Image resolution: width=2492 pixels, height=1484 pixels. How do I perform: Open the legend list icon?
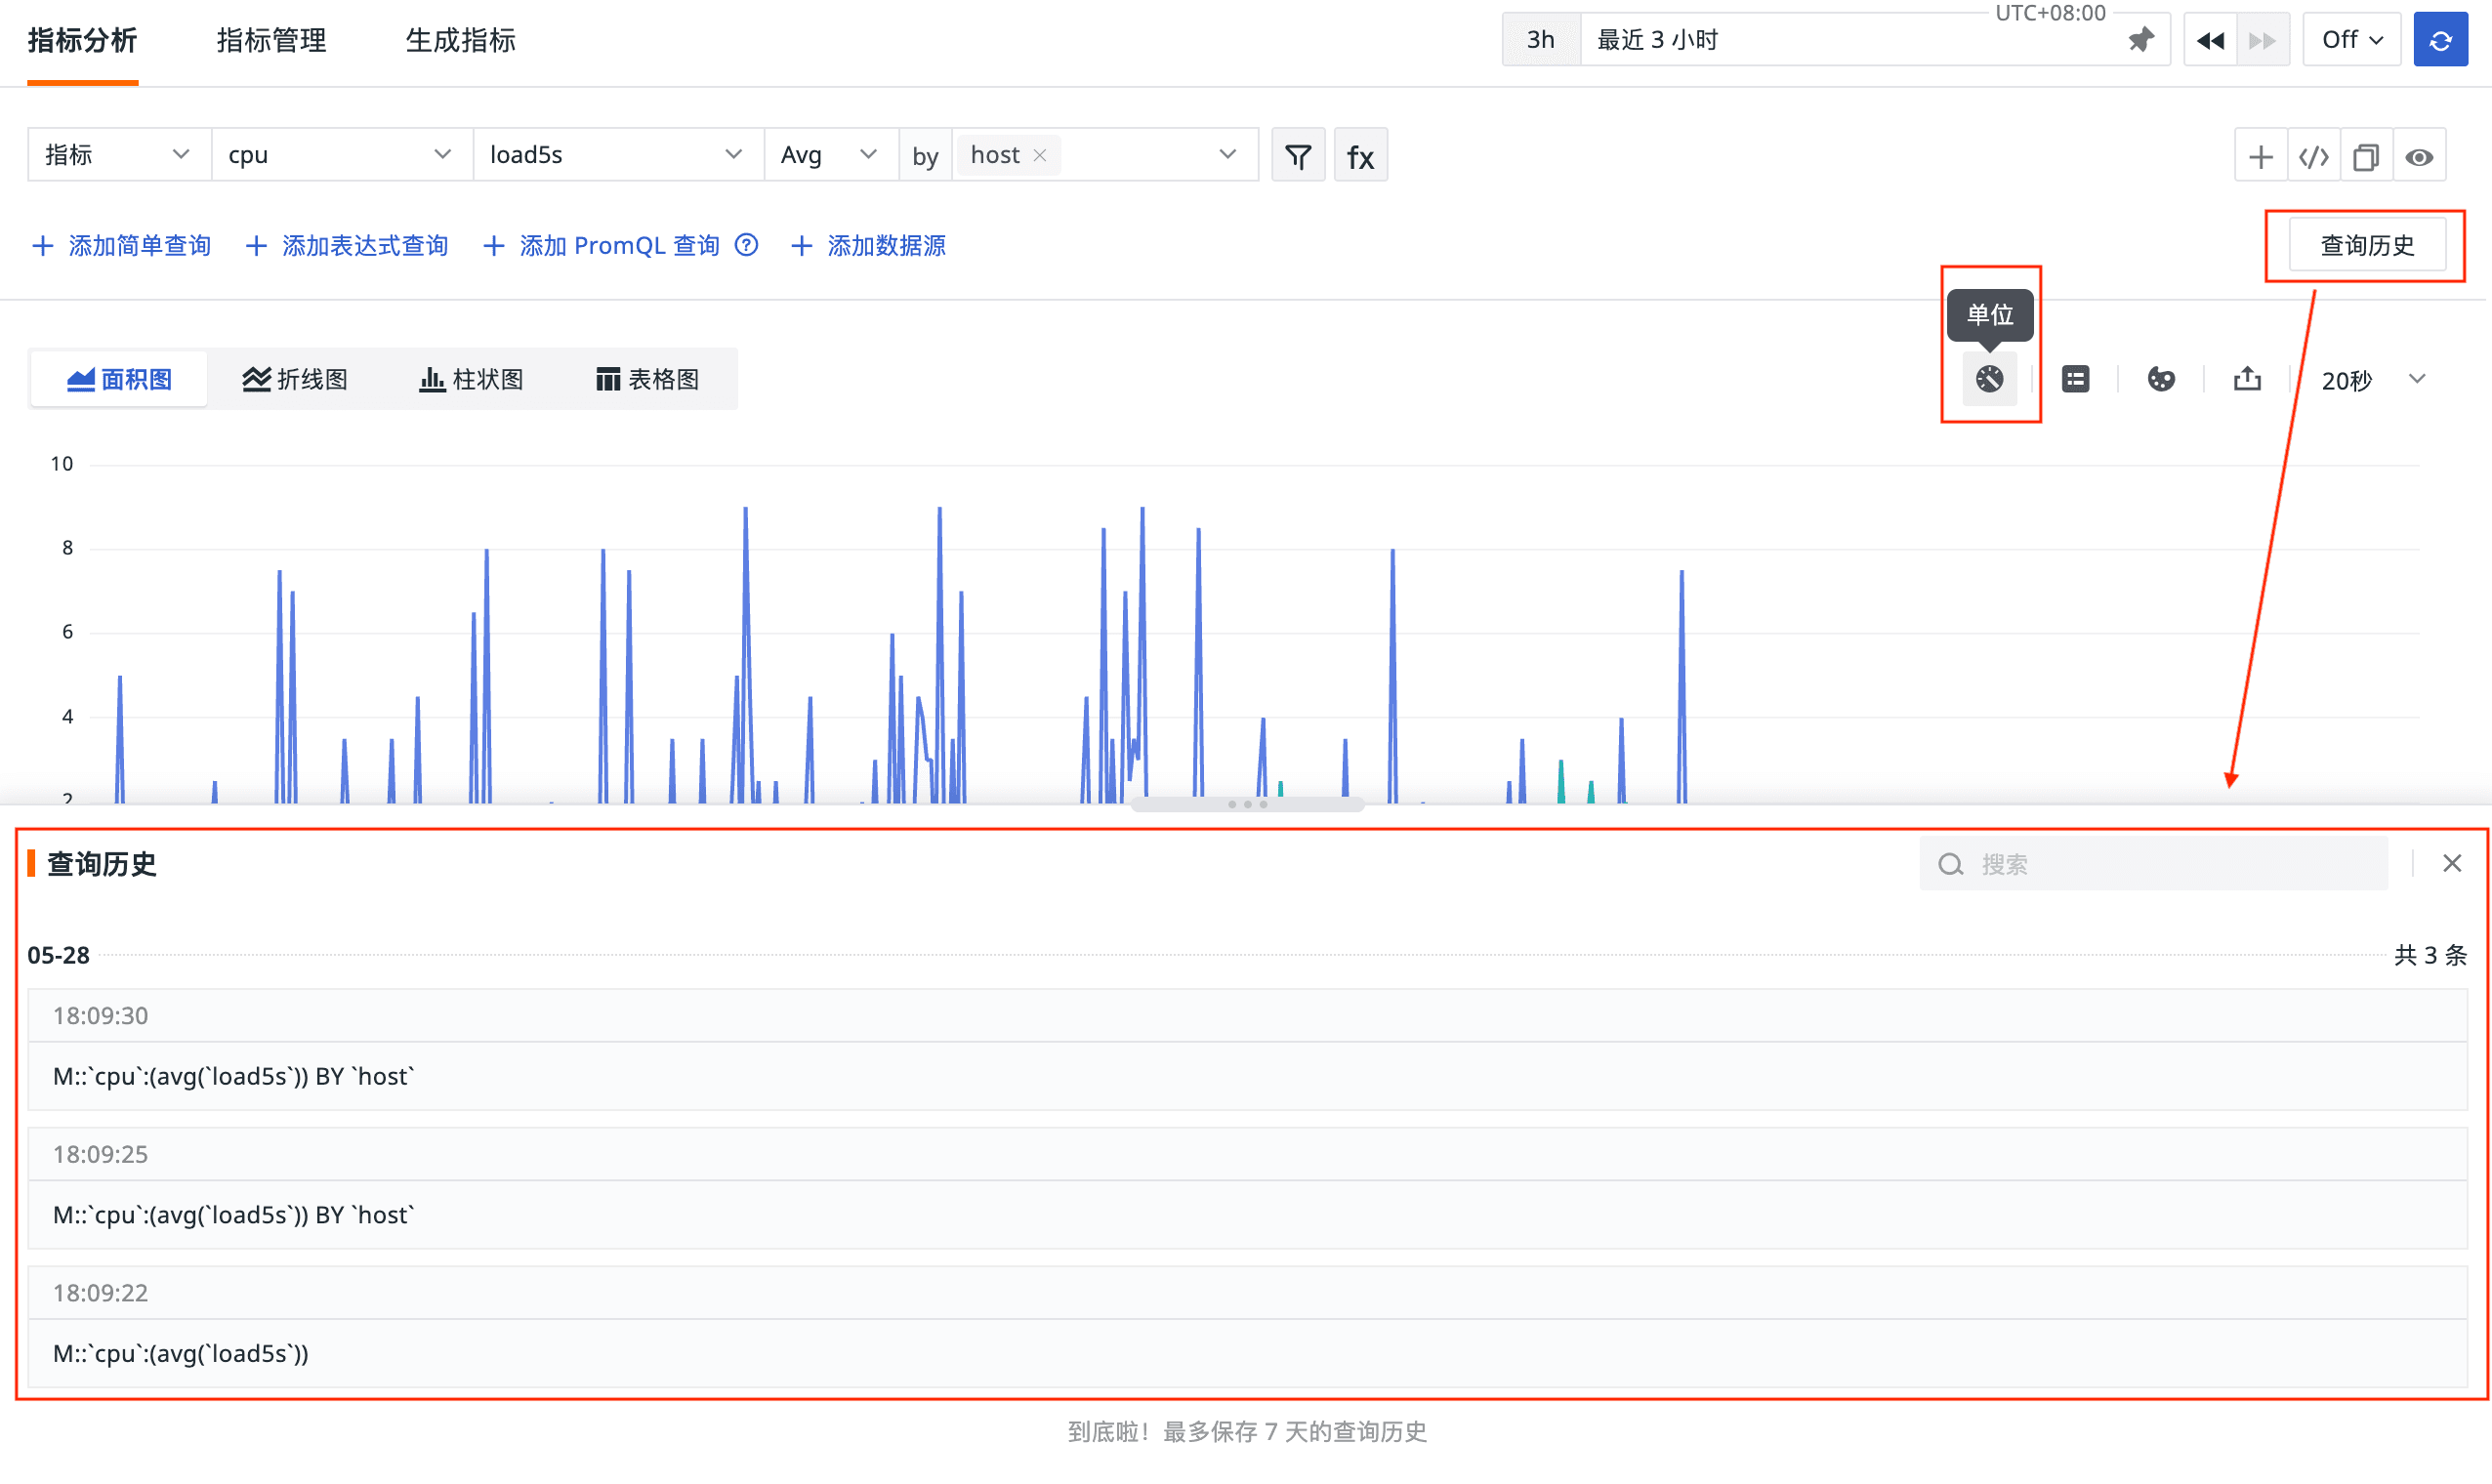pyautogui.click(x=2075, y=379)
